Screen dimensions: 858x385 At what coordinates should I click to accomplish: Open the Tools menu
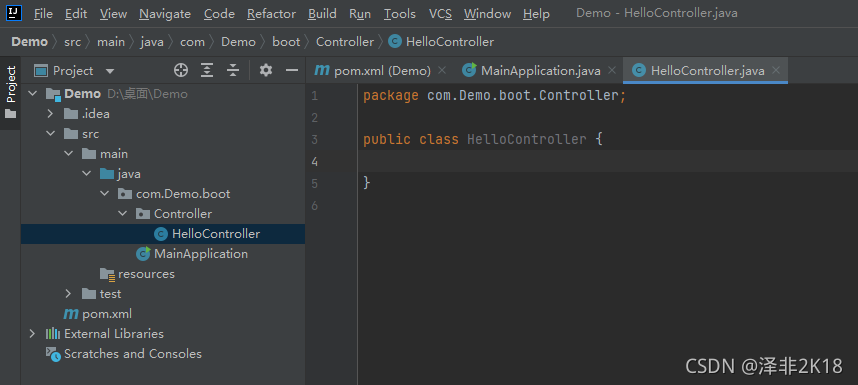pyautogui.click(x=399, y=14)
